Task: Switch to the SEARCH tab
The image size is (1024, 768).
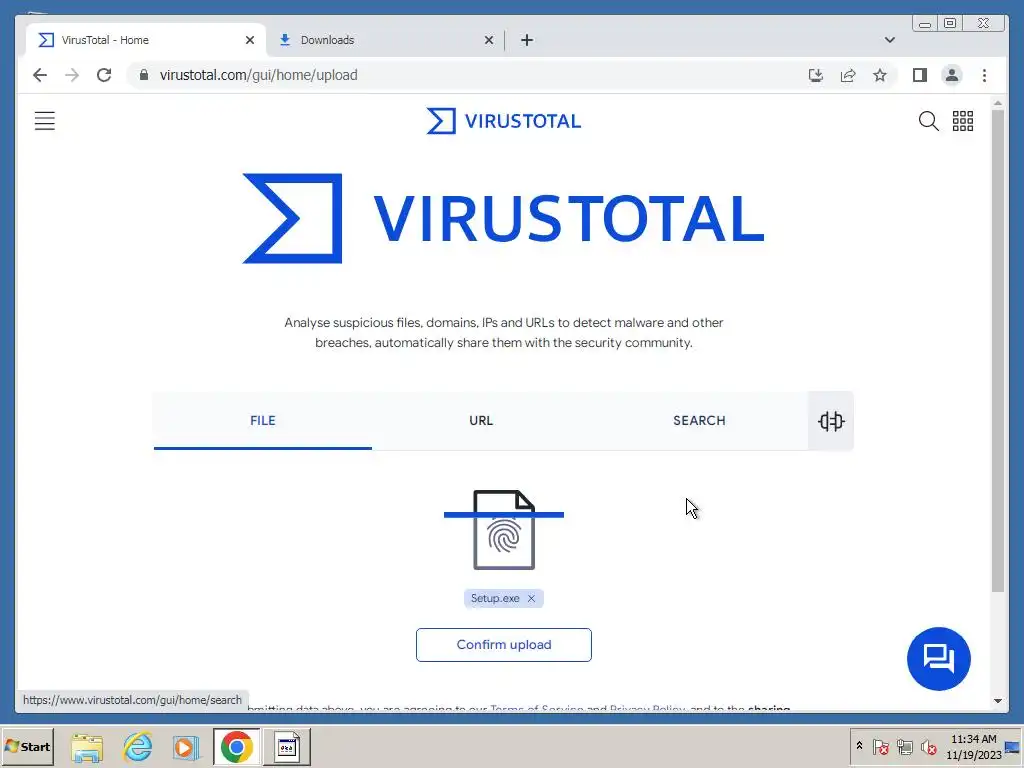Action: [699, 421]
